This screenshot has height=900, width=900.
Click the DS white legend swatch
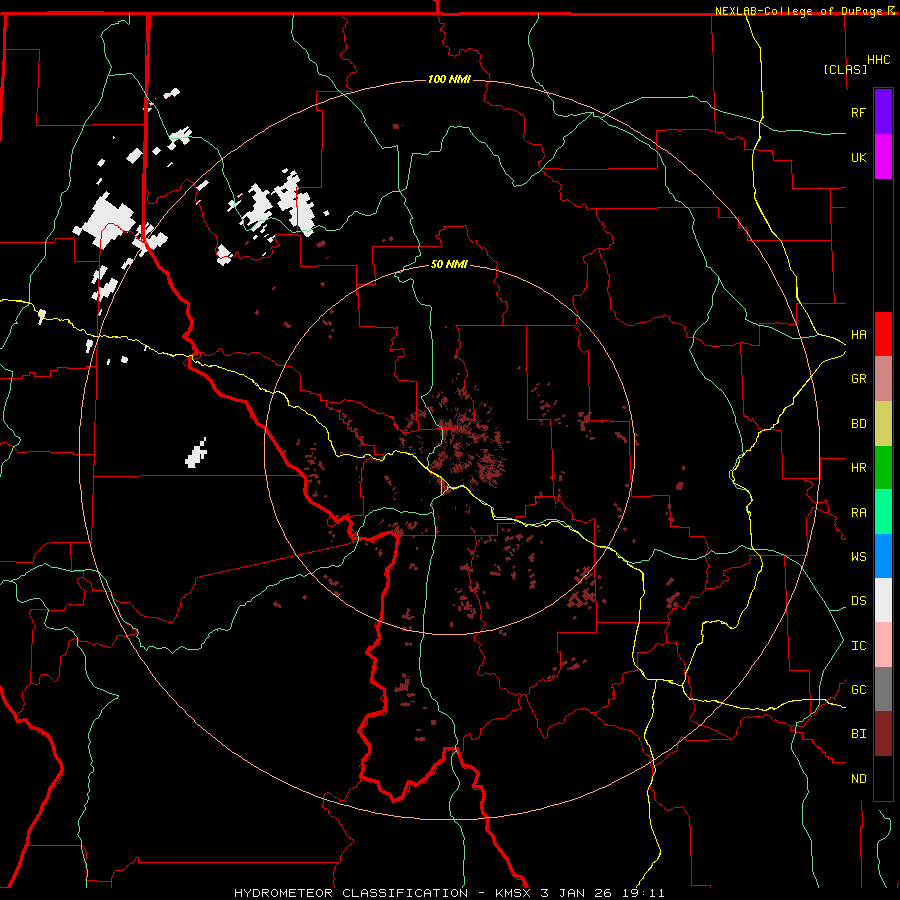click(883, 600)
